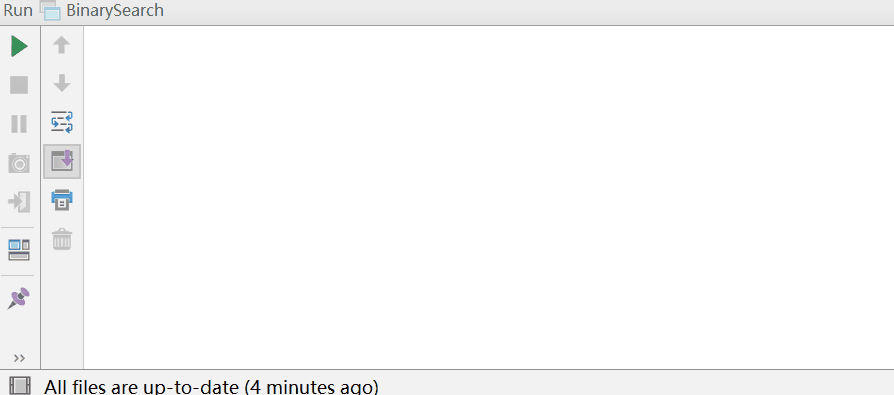The height and width of the screenshot is (395, 894).
Task: Rerun BinarySearch with the green play icon
Action: pos(19,46)
